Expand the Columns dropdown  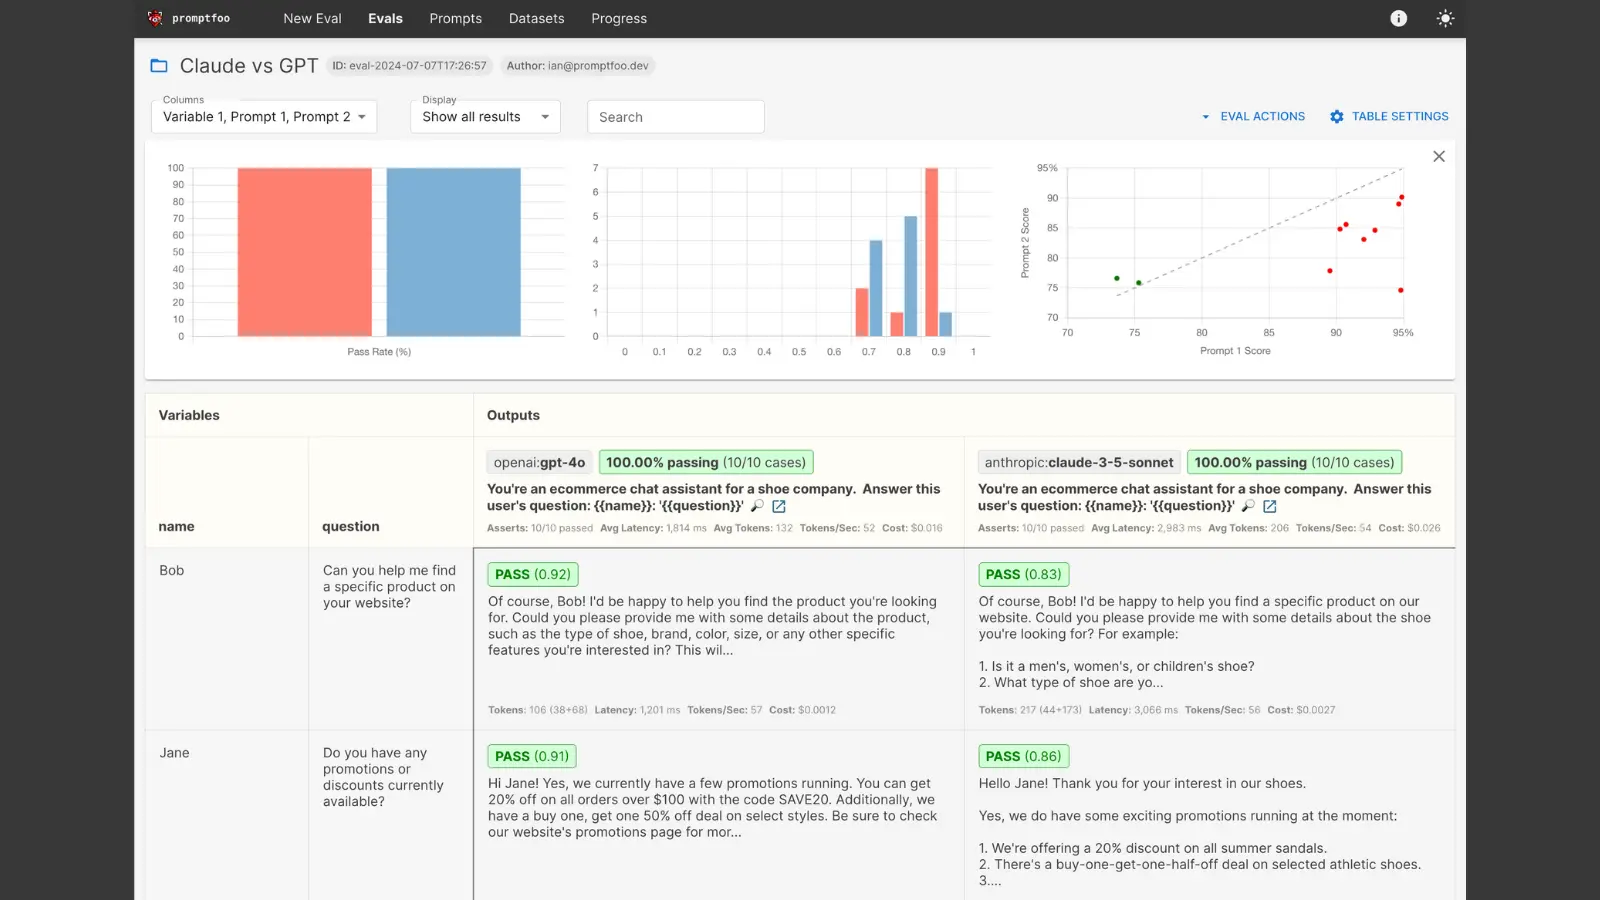tap(264, 117)
